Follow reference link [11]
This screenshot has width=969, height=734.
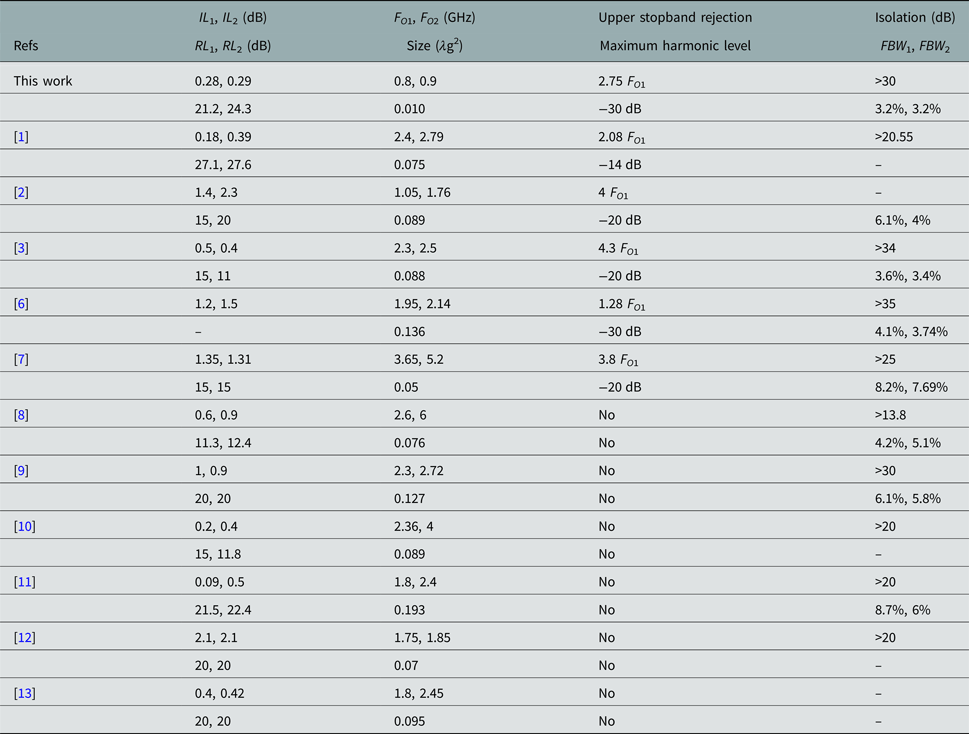pos(24,581)
